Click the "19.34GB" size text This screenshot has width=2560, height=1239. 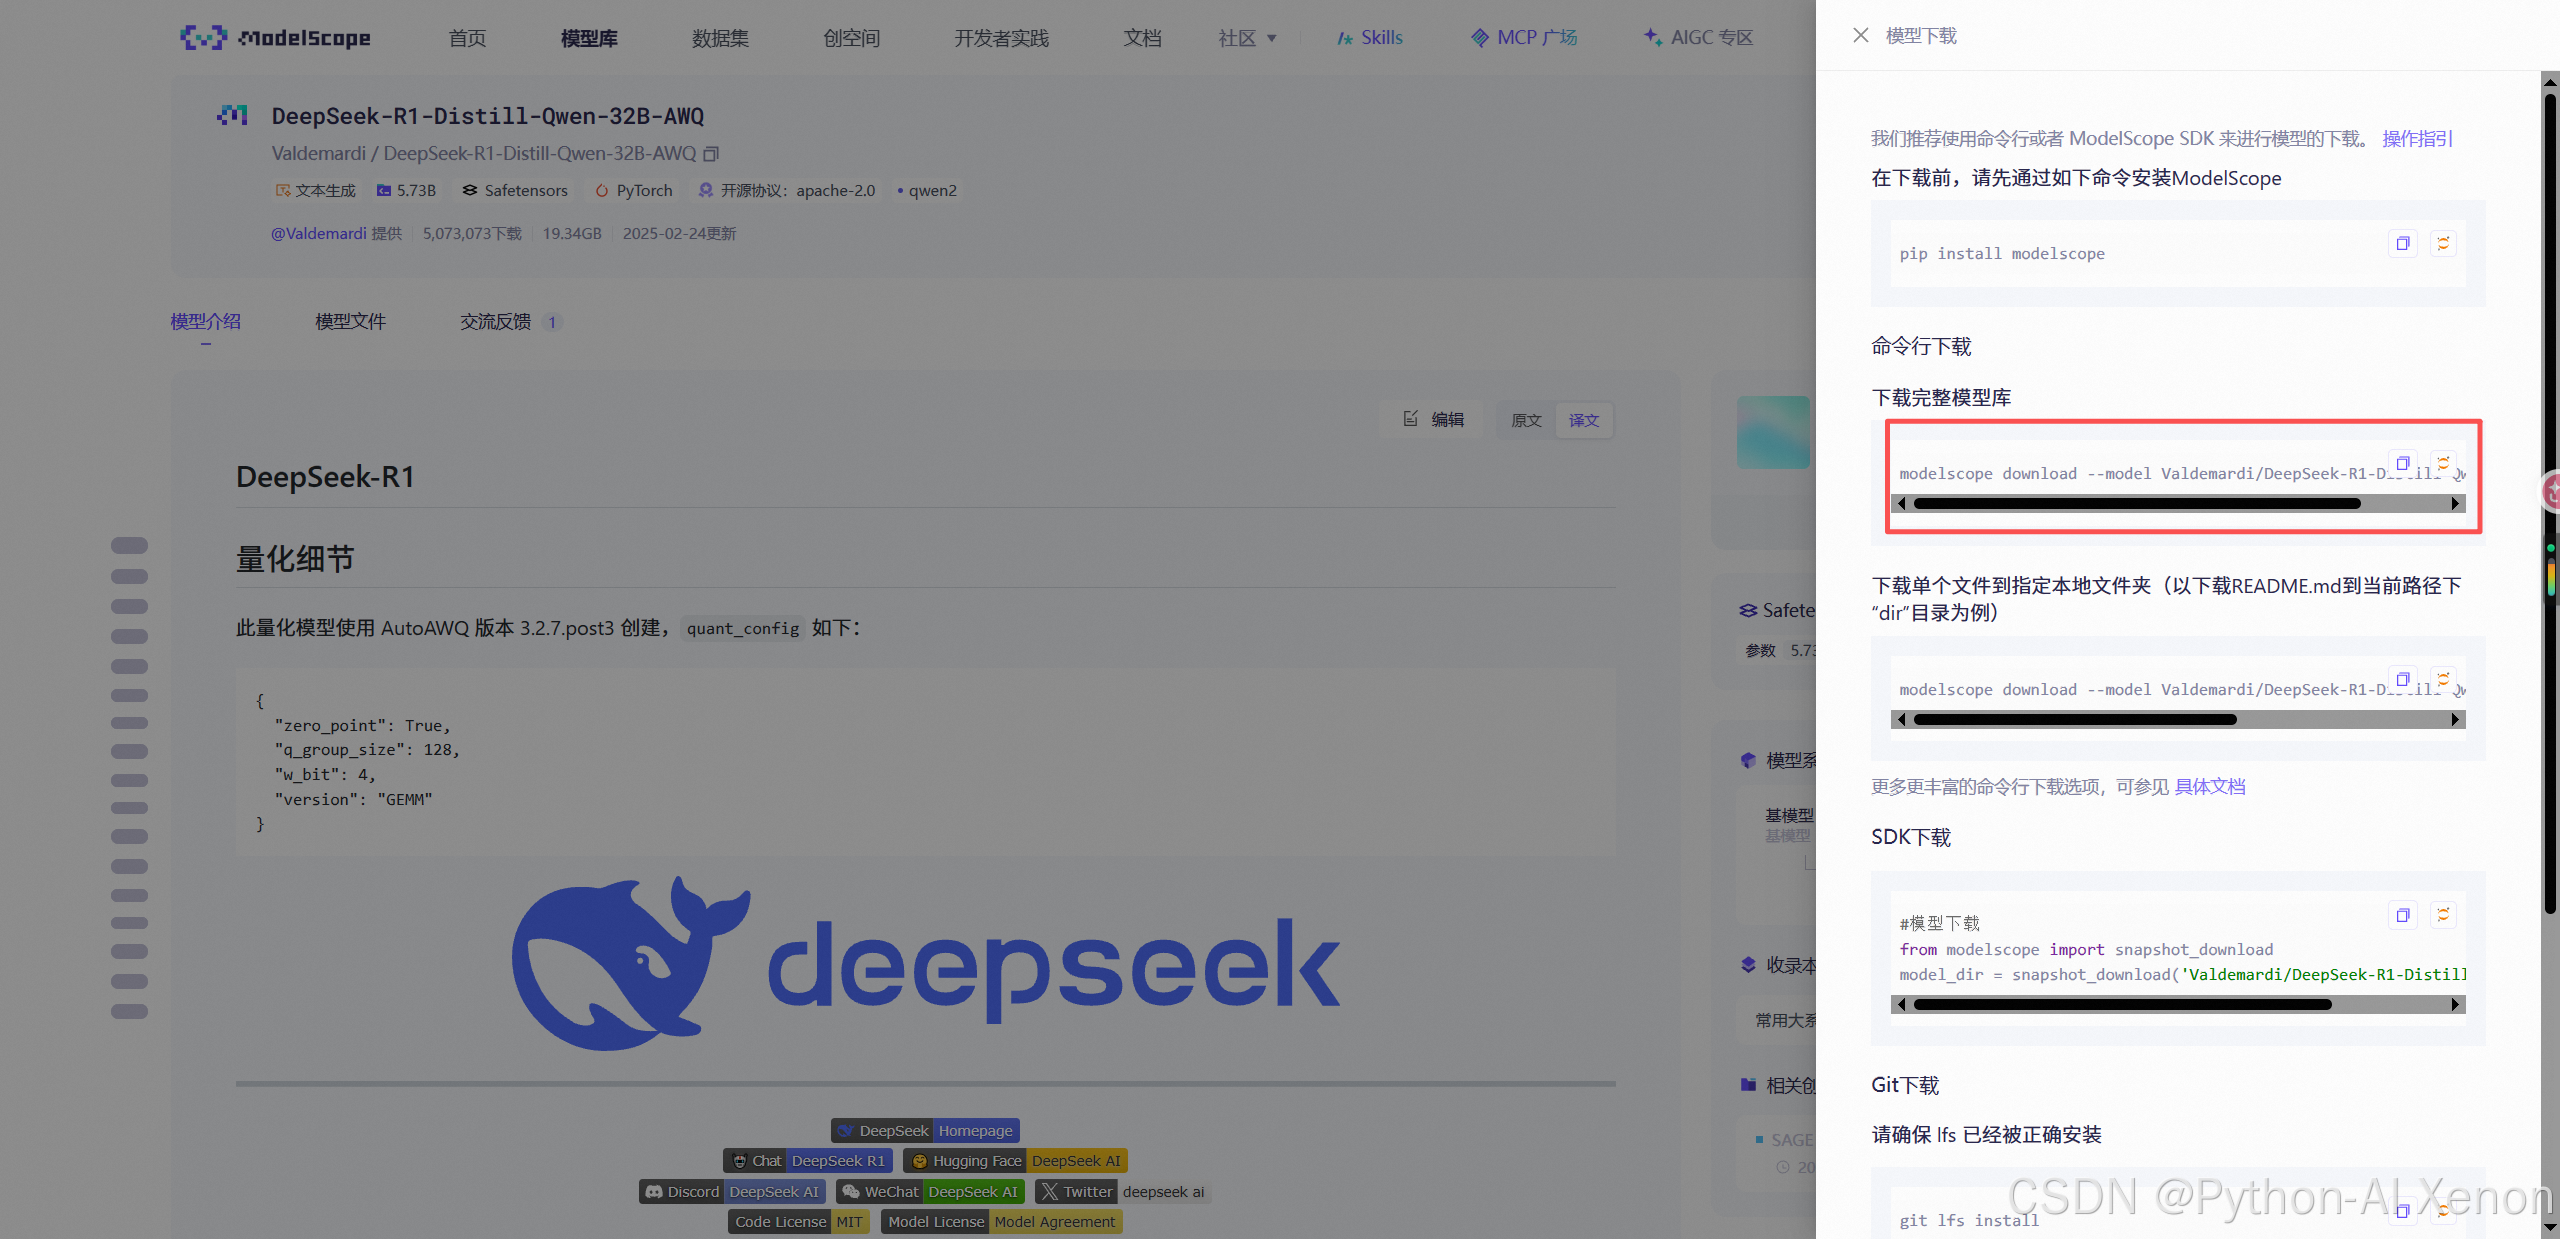tap(572, 233)
